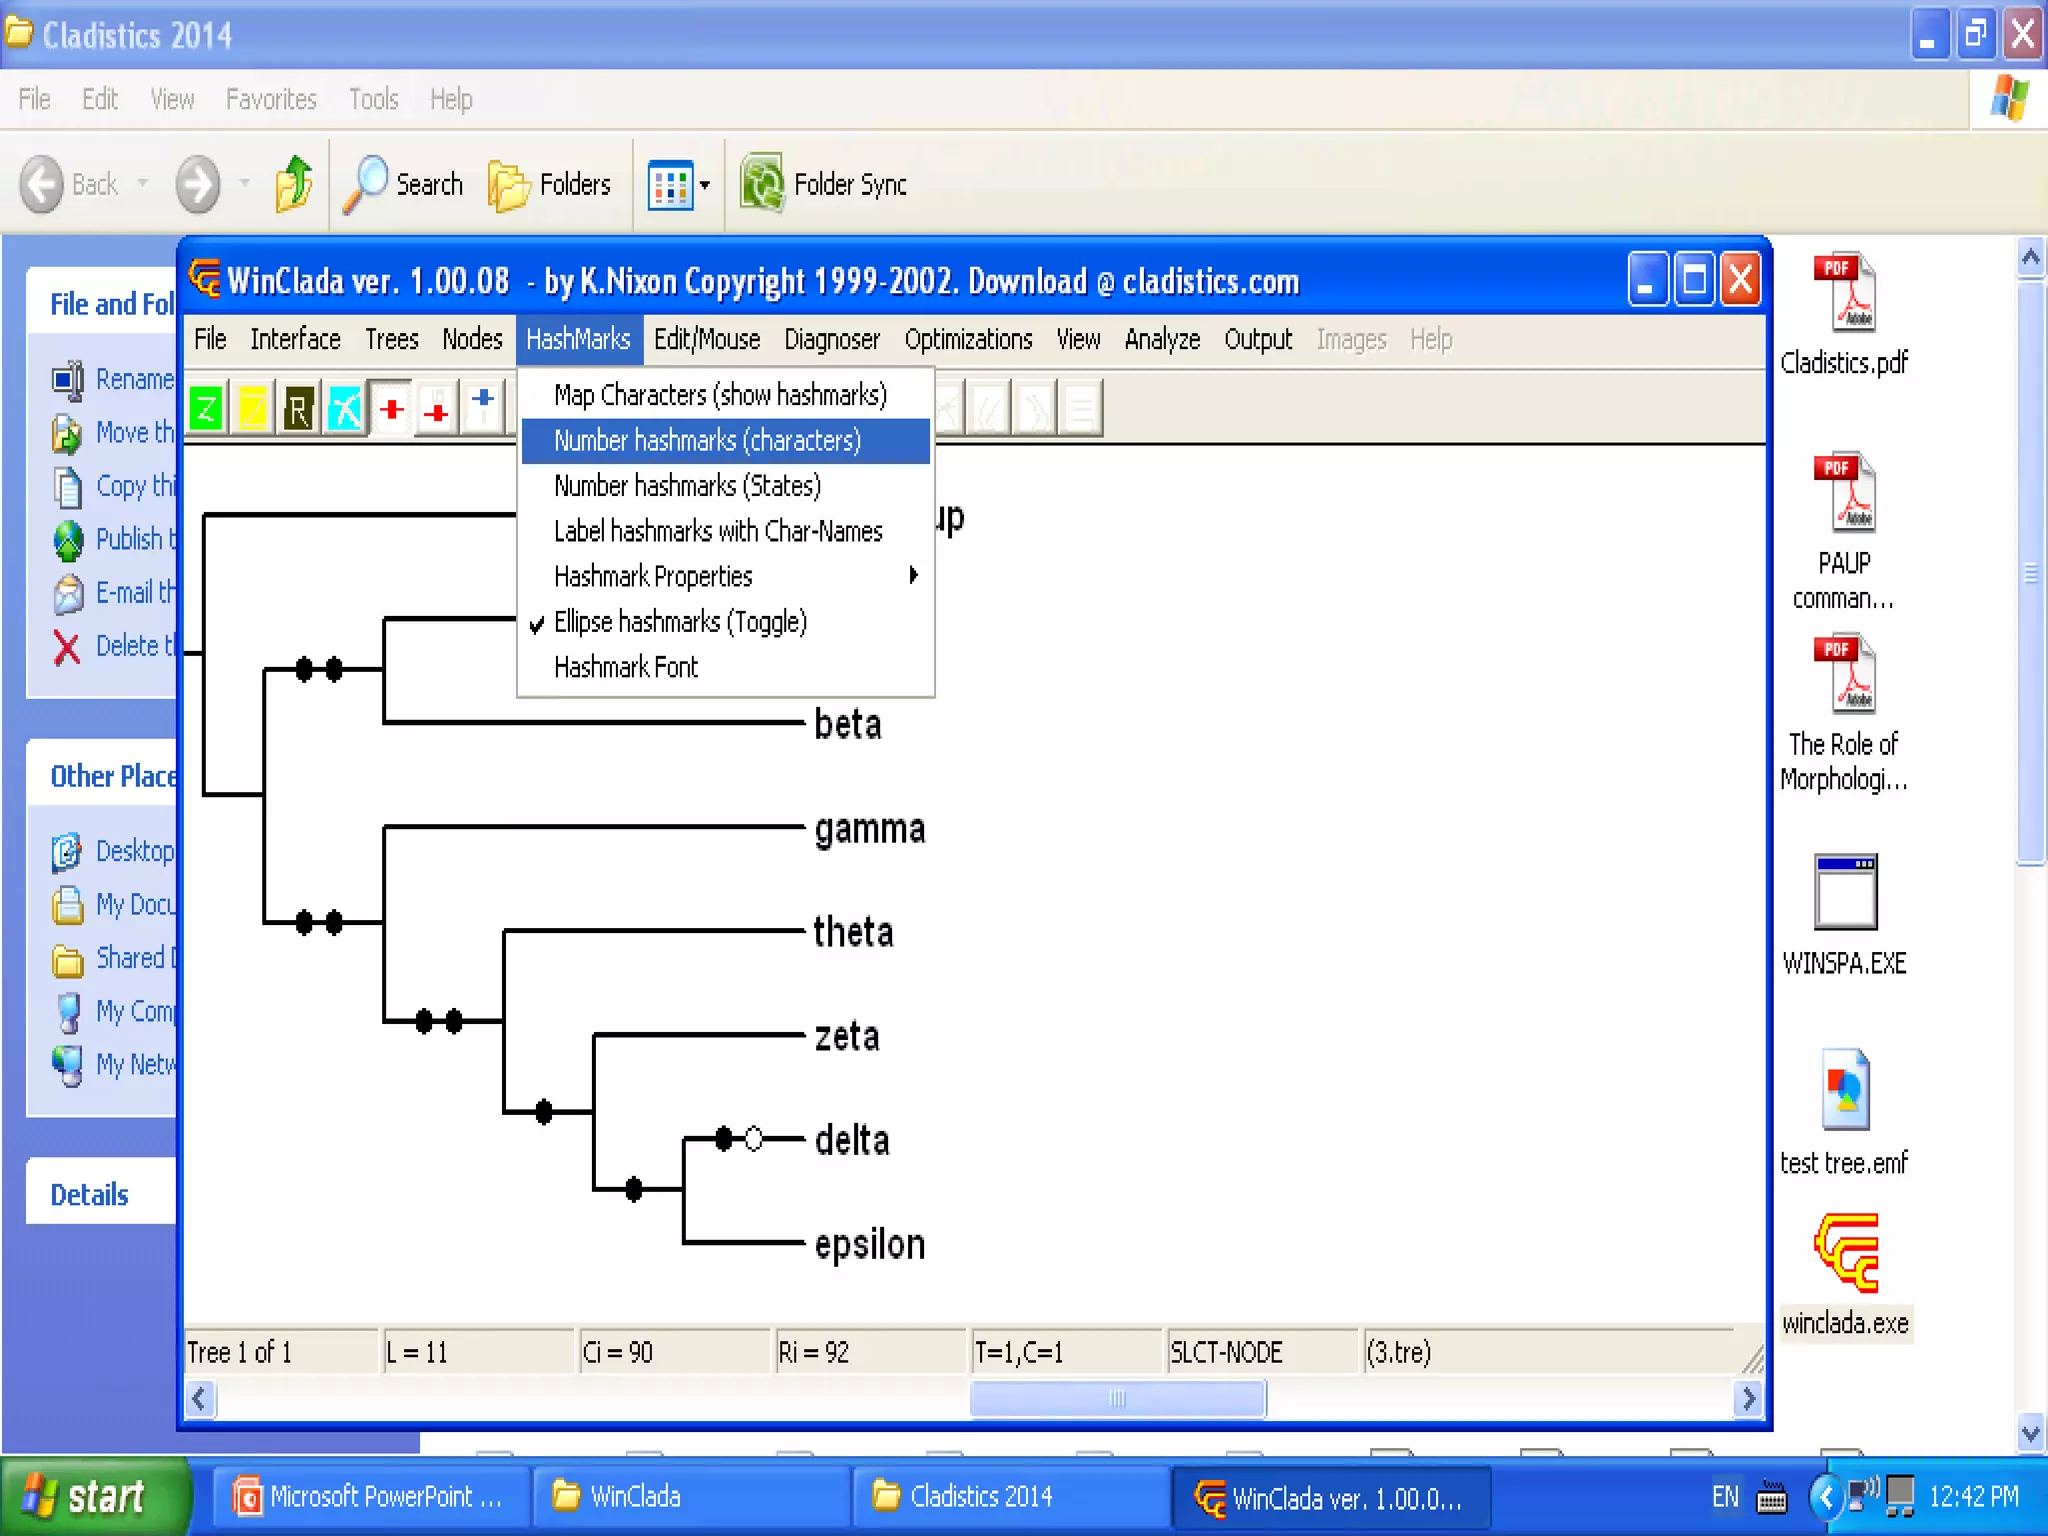2048x1536 pixels.
Task: Click the cyan K toolbar icon
Action: pyautogui.click(x=345, y=409)
